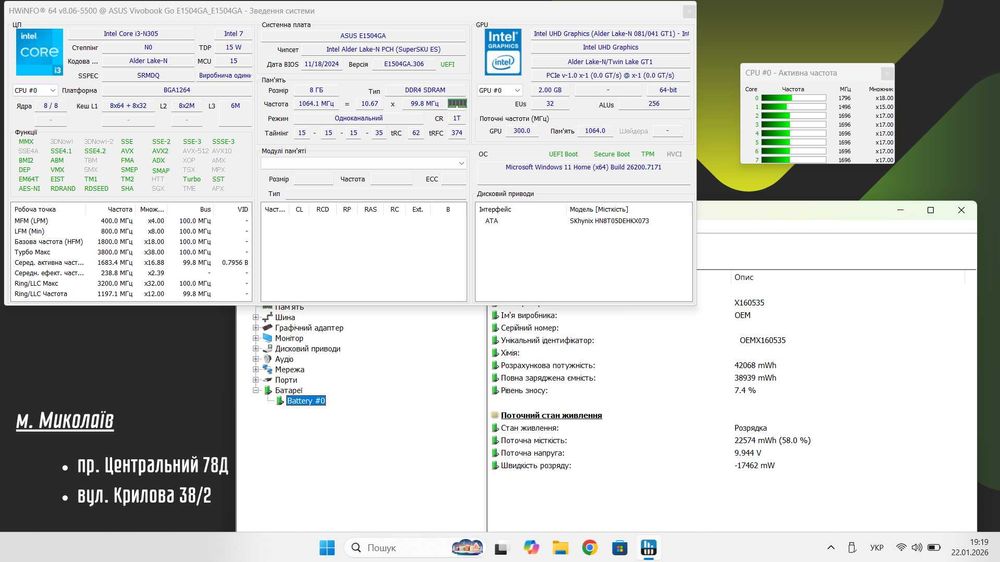This screenshot has height=562, width=1000.
Task: Launch Copilot from the taskbar
Action: coord(531,547)
